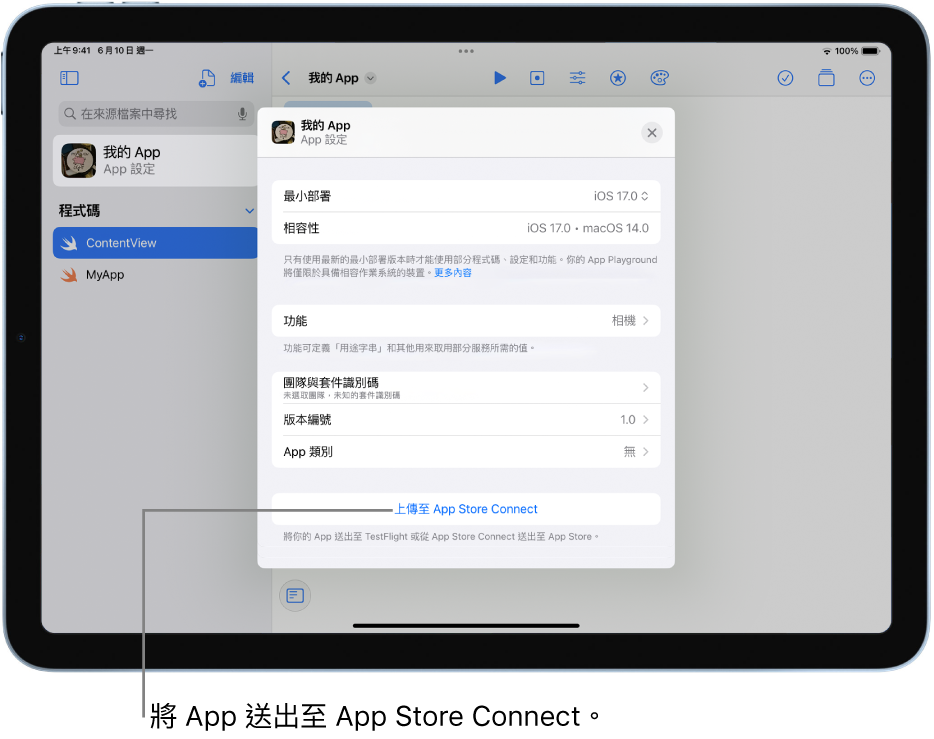Open the stacked library icon
The width and height of the screenshot is (934, 739).
pos(826,78)
